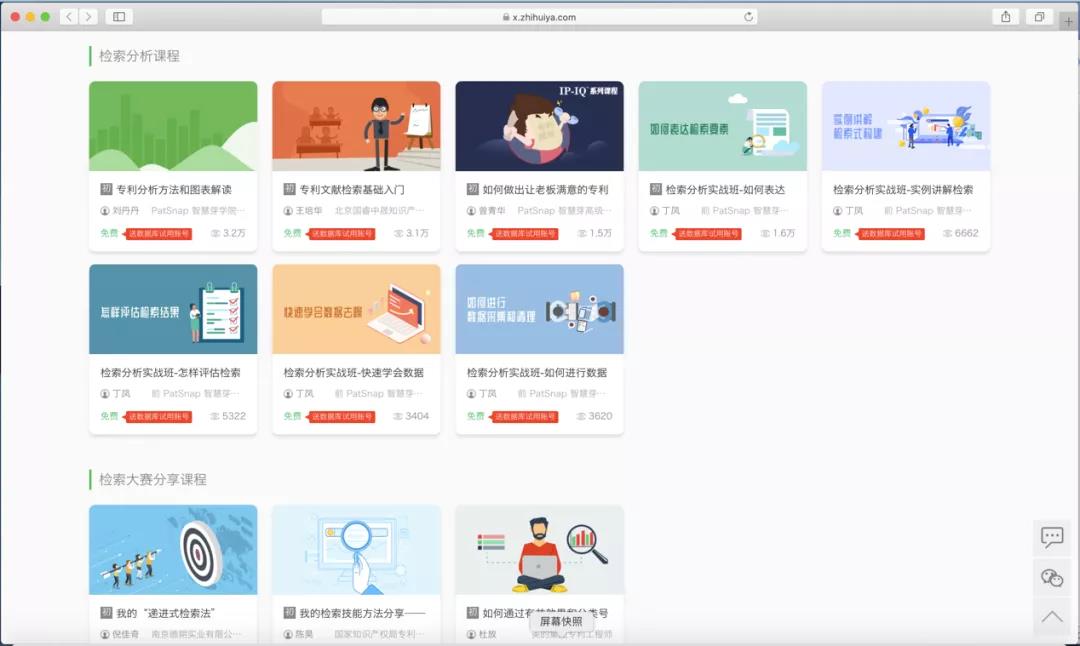Screen dimensions: 1080x646
Task: Open the WeChat floating icon
Action: (1052, 577)
